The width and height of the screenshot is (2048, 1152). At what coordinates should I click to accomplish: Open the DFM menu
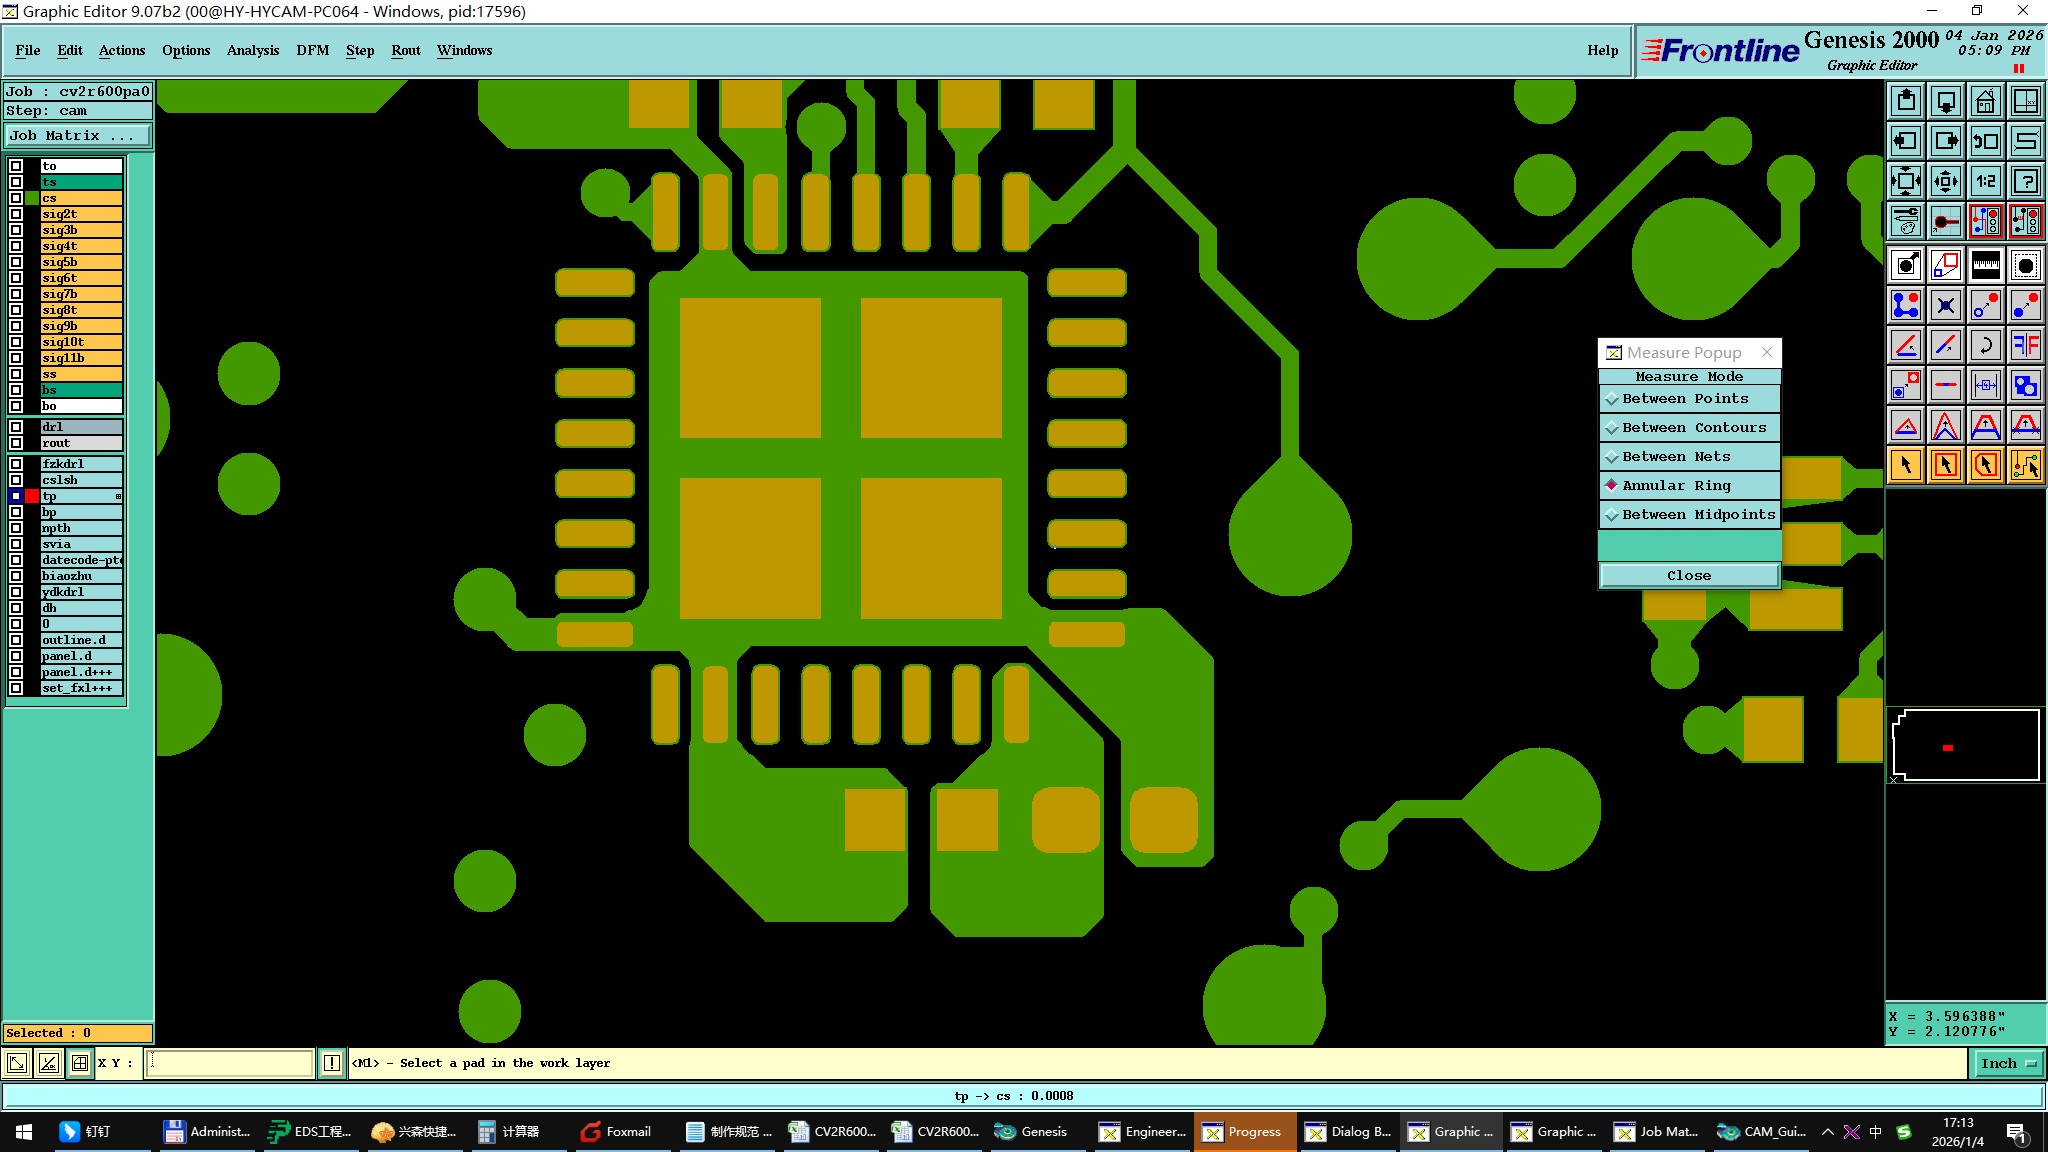[312, 50]
